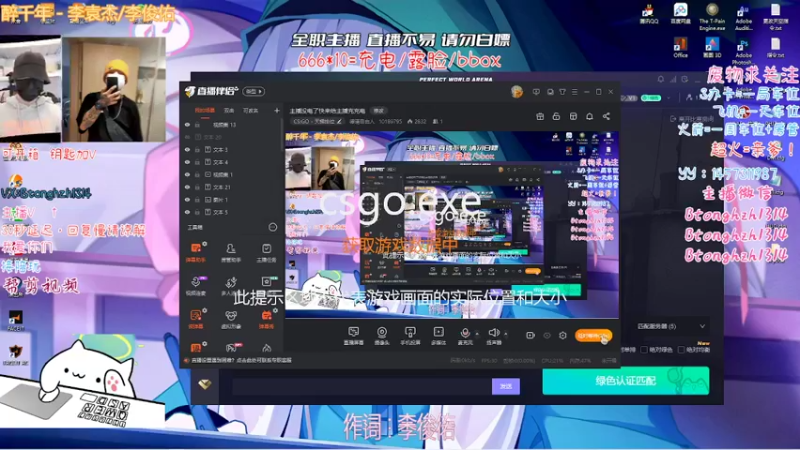Click the notification bell above preview
The image size is (800, 450).
click(x=589, y=116)
